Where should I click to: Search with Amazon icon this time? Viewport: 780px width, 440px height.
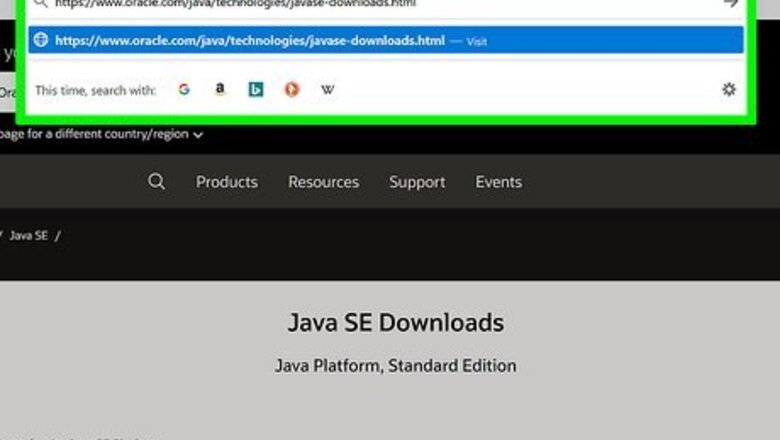coord(220,89)
